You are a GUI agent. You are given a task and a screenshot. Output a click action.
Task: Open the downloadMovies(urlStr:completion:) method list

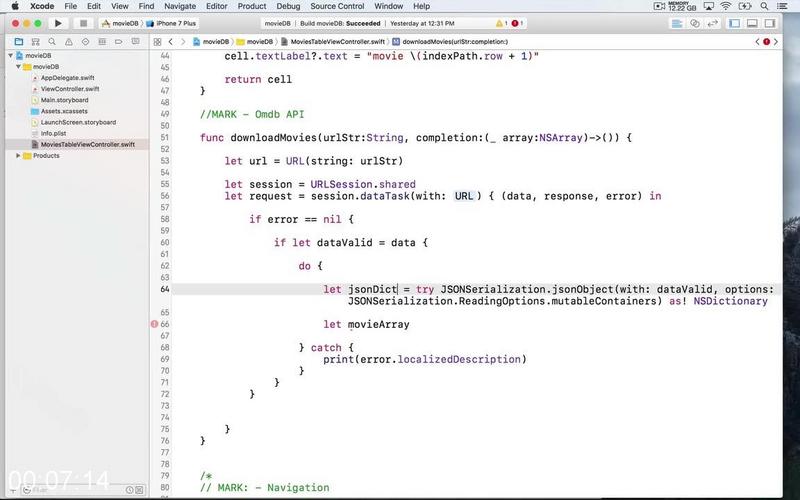click(450, 42)
